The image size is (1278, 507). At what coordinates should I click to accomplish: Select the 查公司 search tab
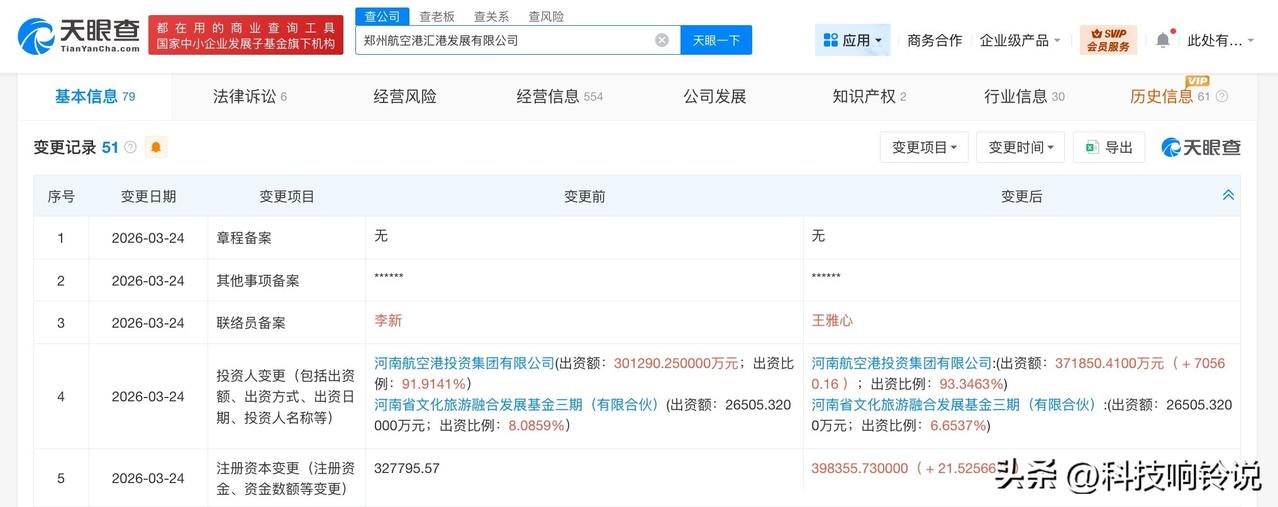(381, 16)
